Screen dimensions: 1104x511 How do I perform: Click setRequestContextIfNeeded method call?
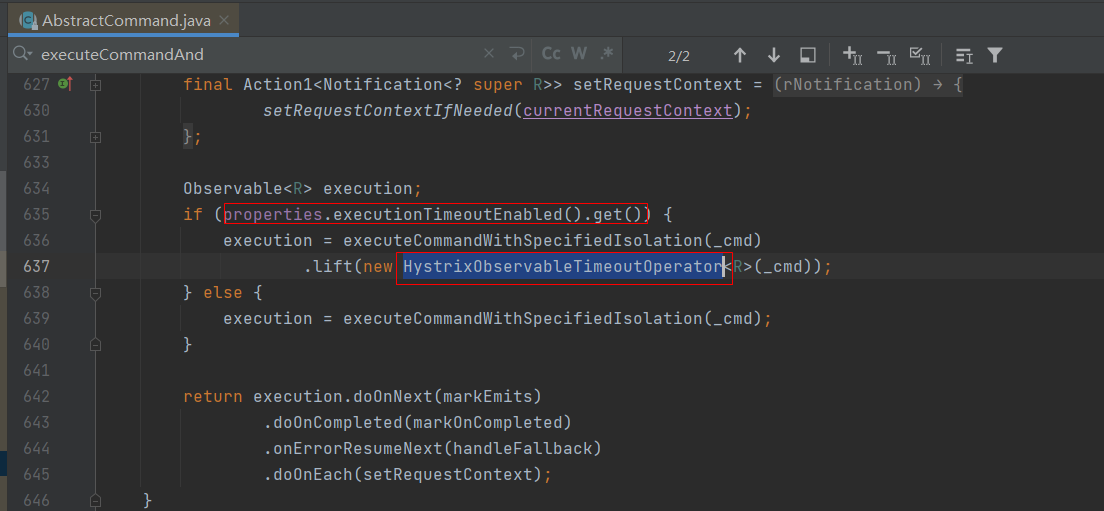tap(390, 111)
